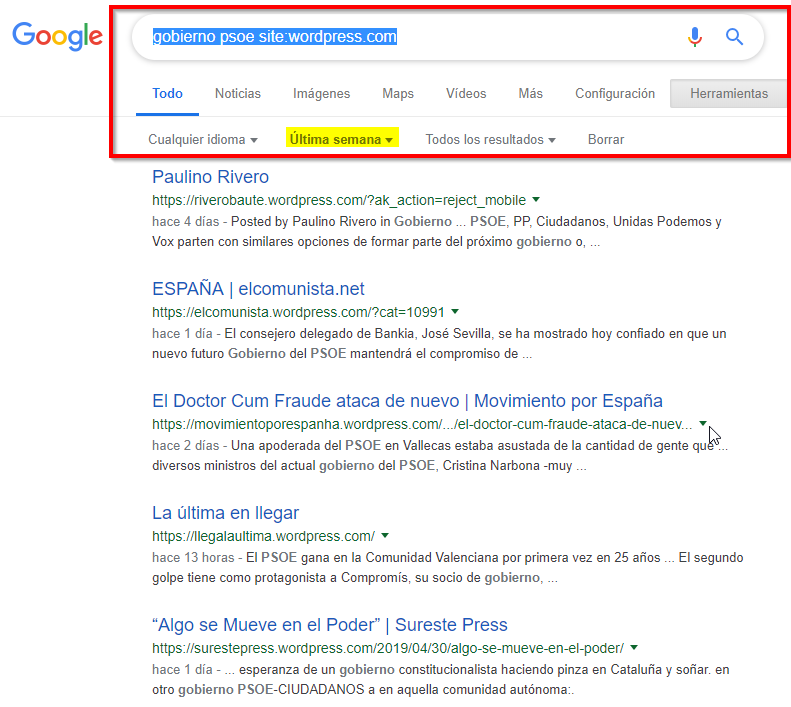The height and width of the screenshot is (707, 791).
Task: Open arrow next to riverobaute.wordpress.com URL
Action: tap(536, 200)
